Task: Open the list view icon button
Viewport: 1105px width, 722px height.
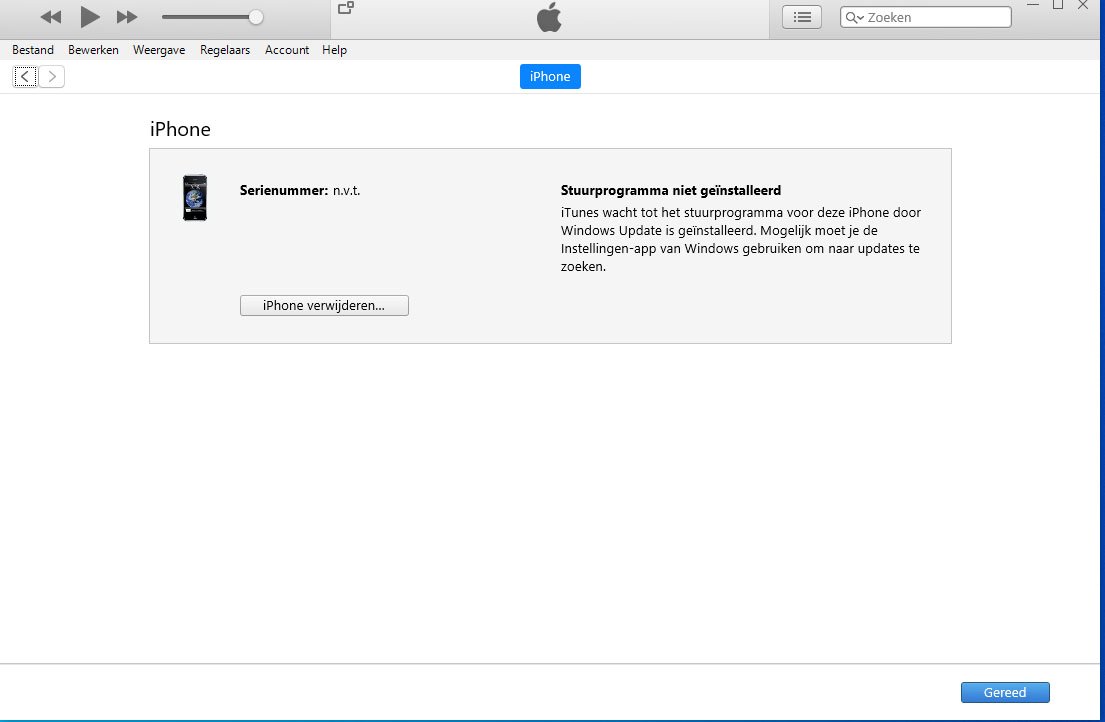Action: click(802, 17)
